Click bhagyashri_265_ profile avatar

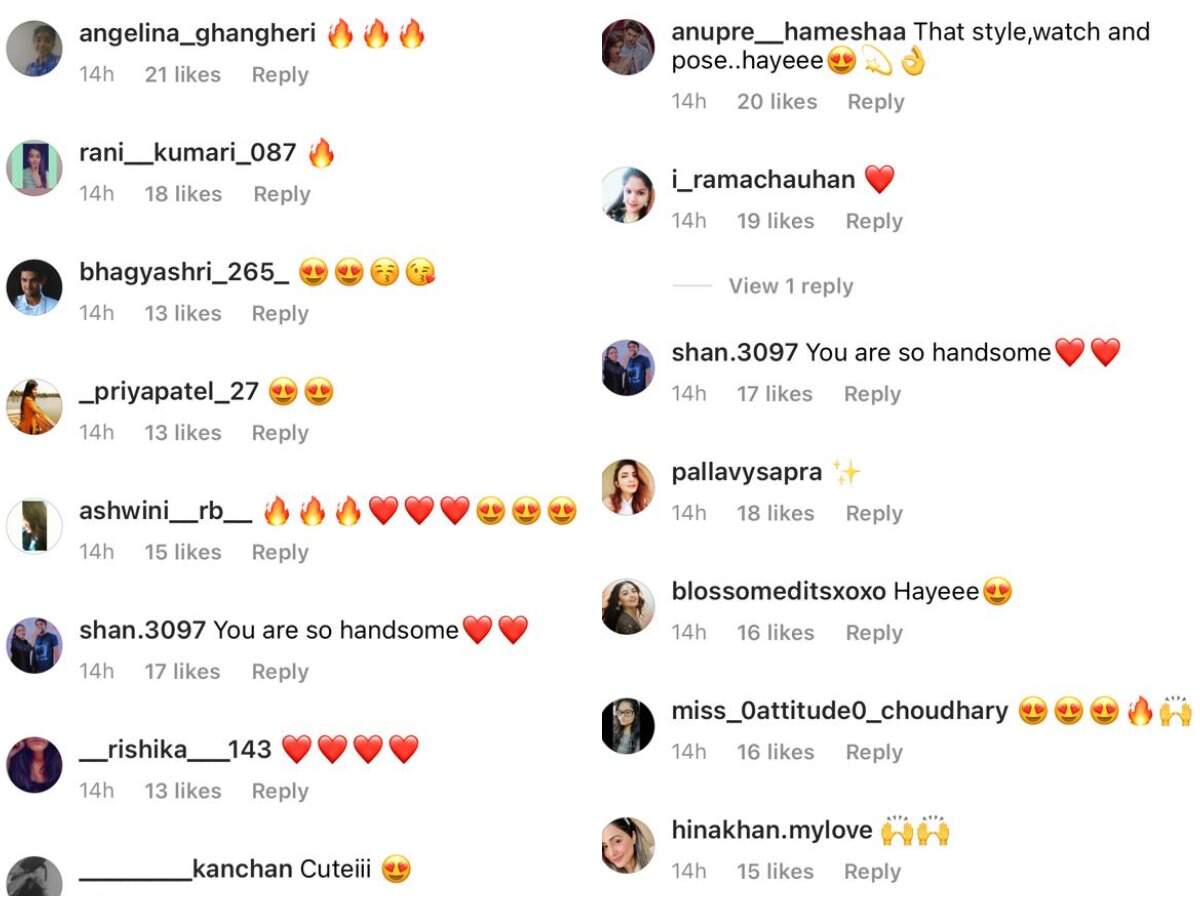pyautogui.click(x=34, y=287)
